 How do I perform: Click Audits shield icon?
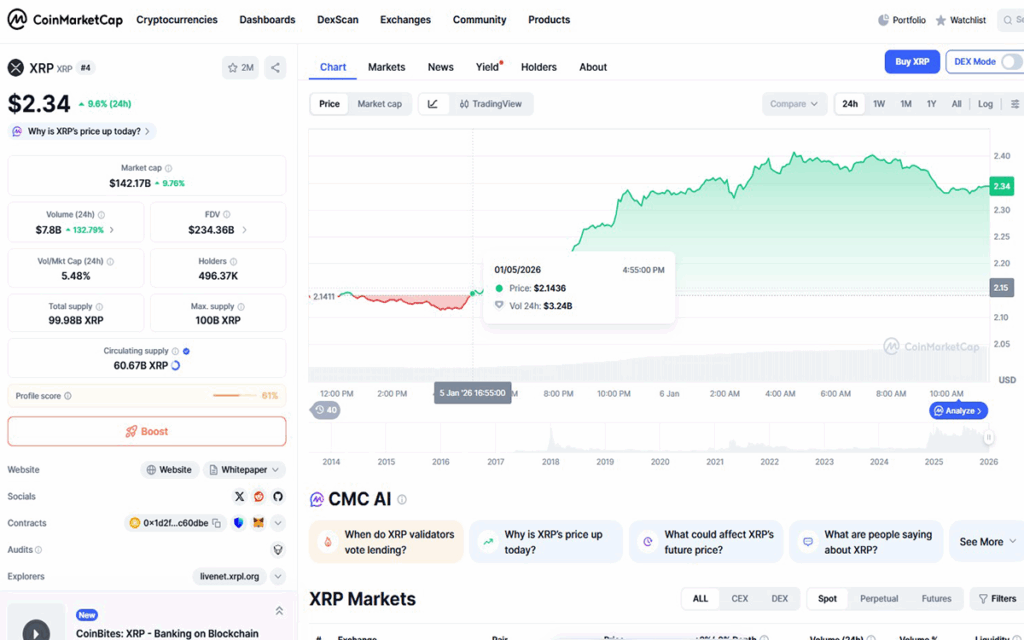278,550
